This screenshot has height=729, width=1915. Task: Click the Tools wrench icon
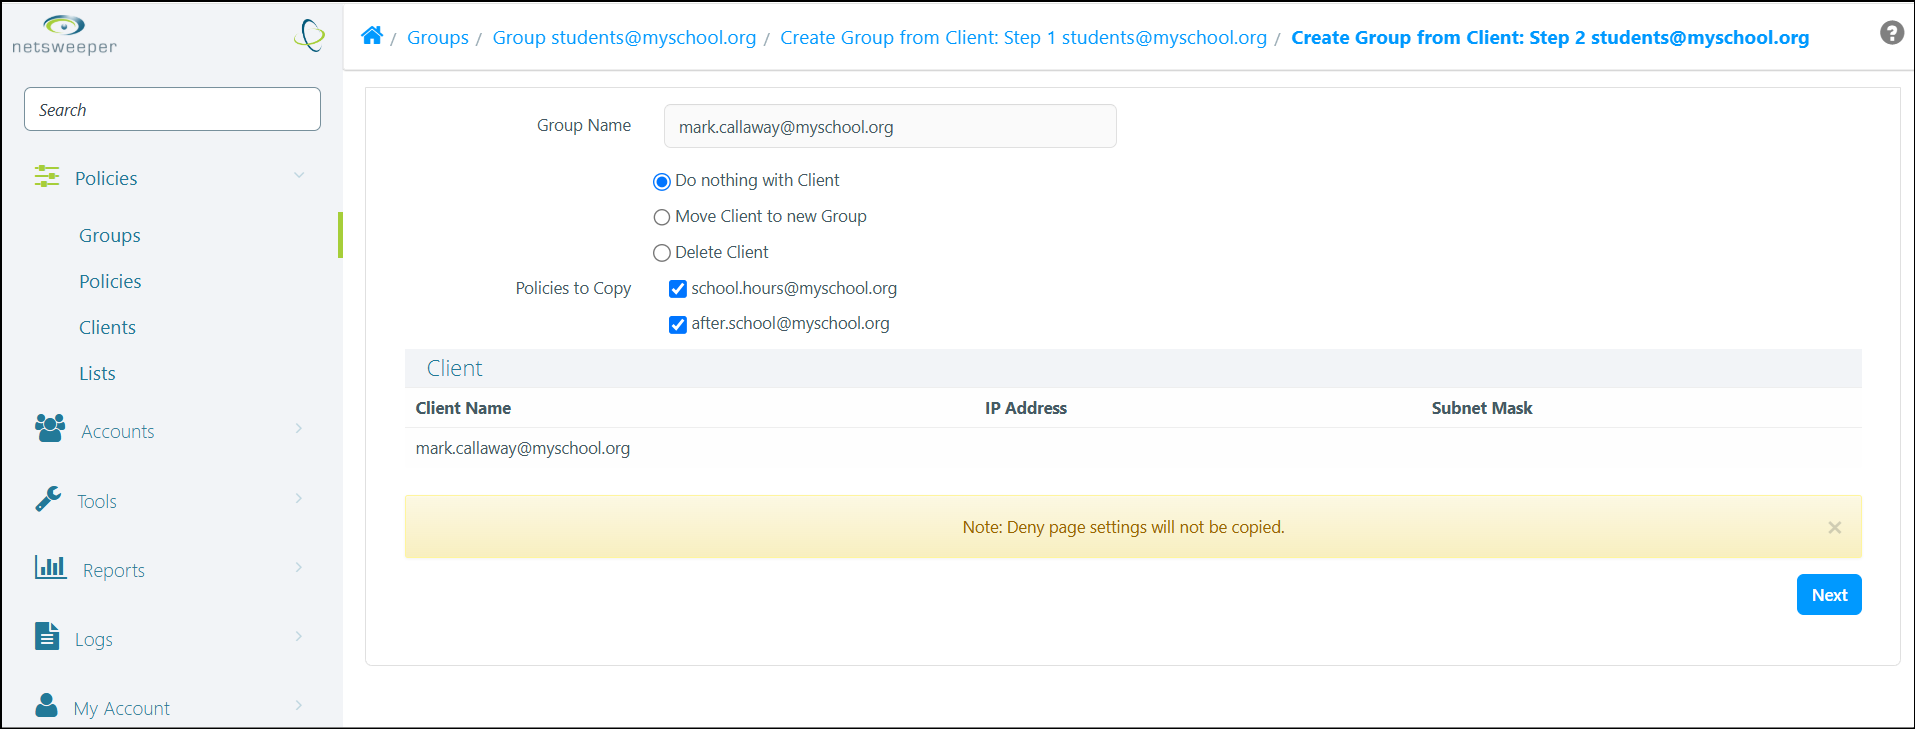click(48, 499)
